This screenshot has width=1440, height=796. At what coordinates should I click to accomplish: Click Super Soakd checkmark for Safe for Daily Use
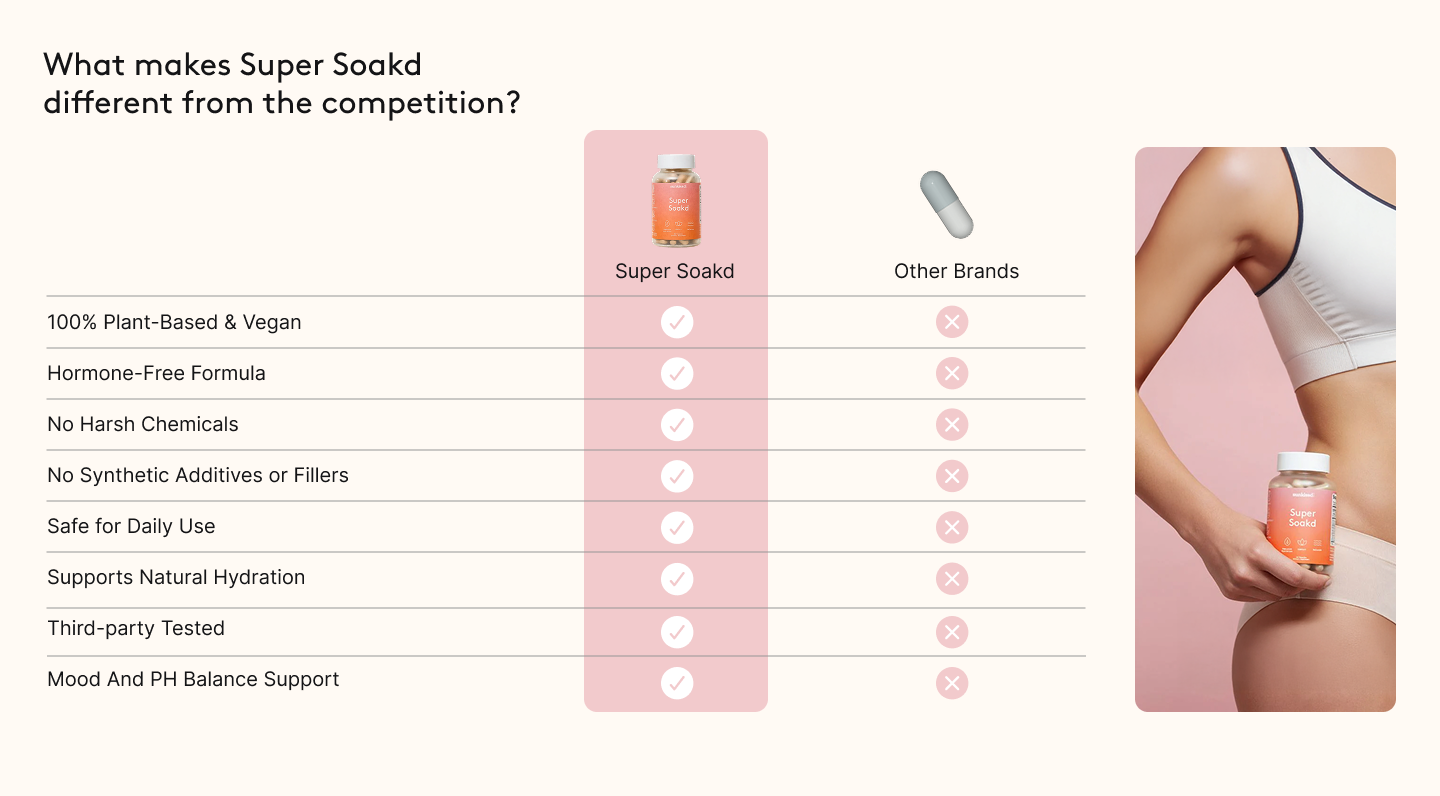(x=677, y=527)
